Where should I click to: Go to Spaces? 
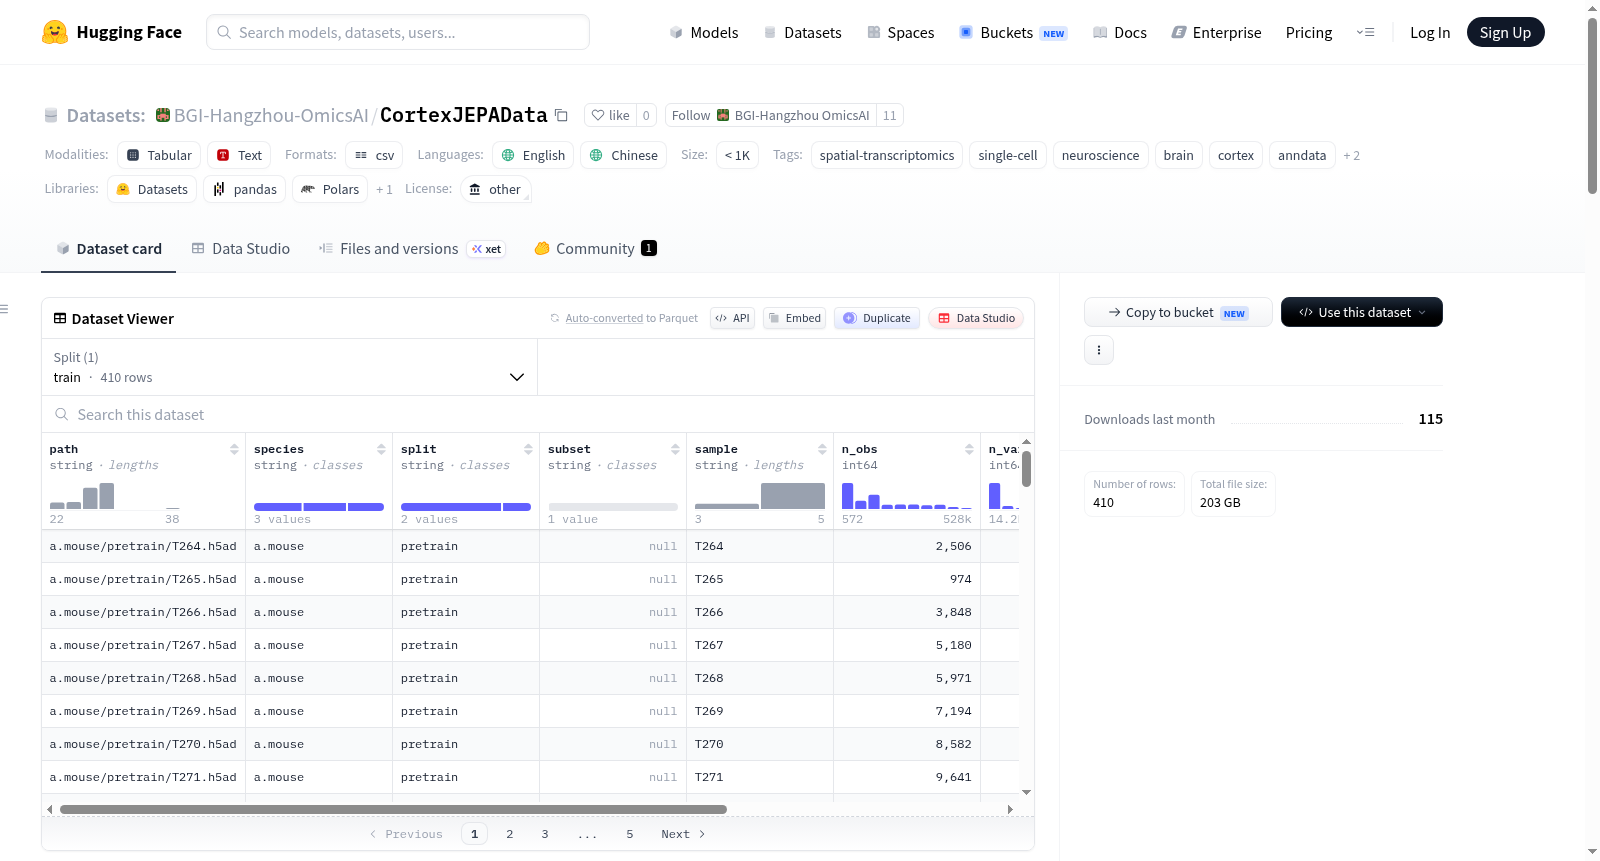(x=900, y=32)
